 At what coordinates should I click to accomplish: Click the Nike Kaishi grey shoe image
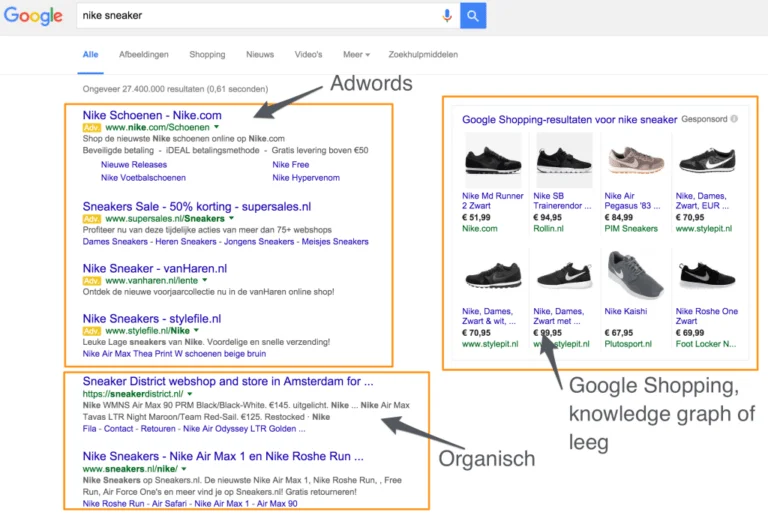coord(635,275)
